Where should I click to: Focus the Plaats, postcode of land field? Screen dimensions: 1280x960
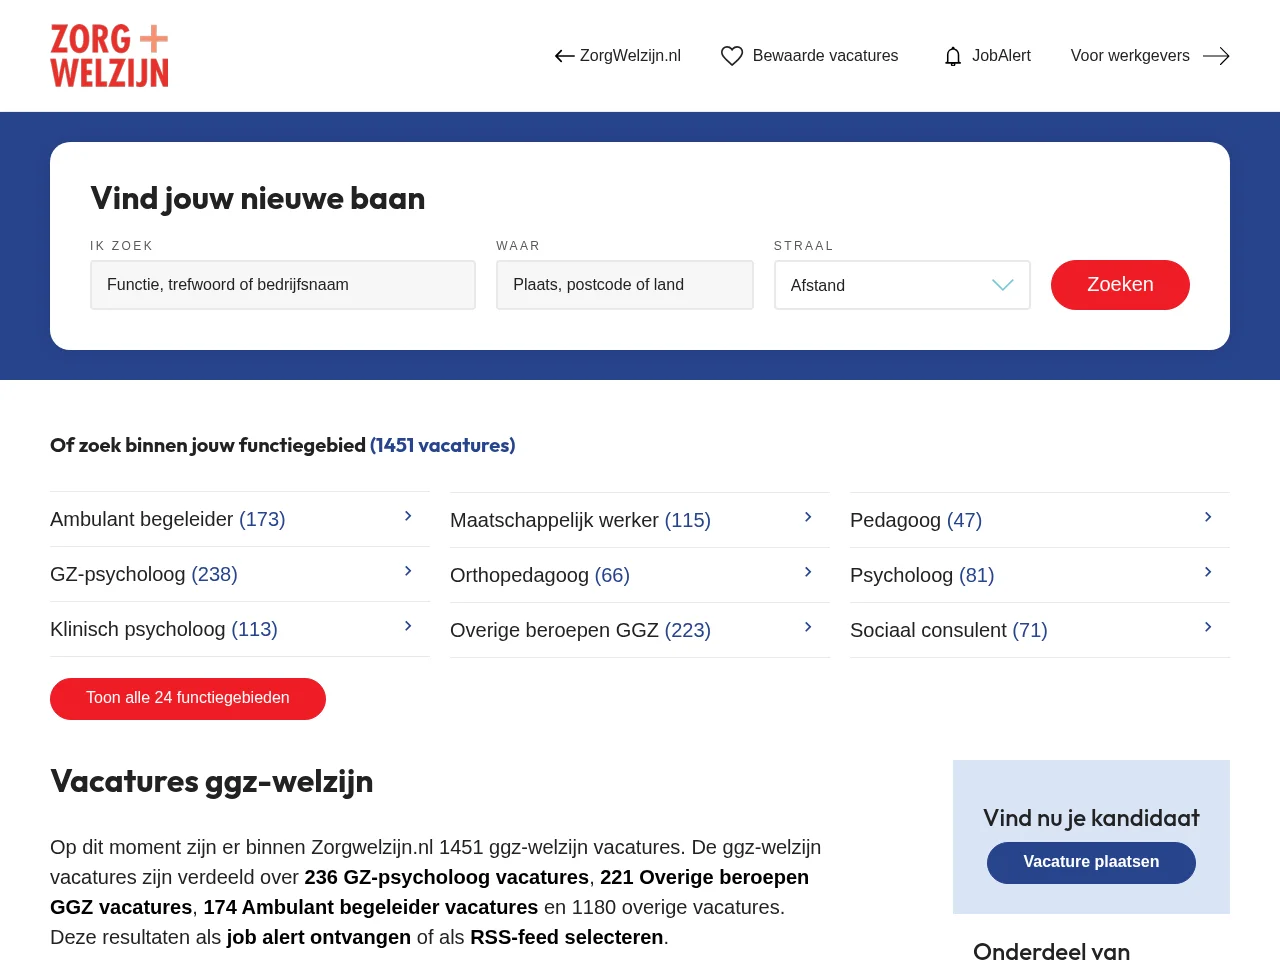pyautogui.click(x=625, y=285)
